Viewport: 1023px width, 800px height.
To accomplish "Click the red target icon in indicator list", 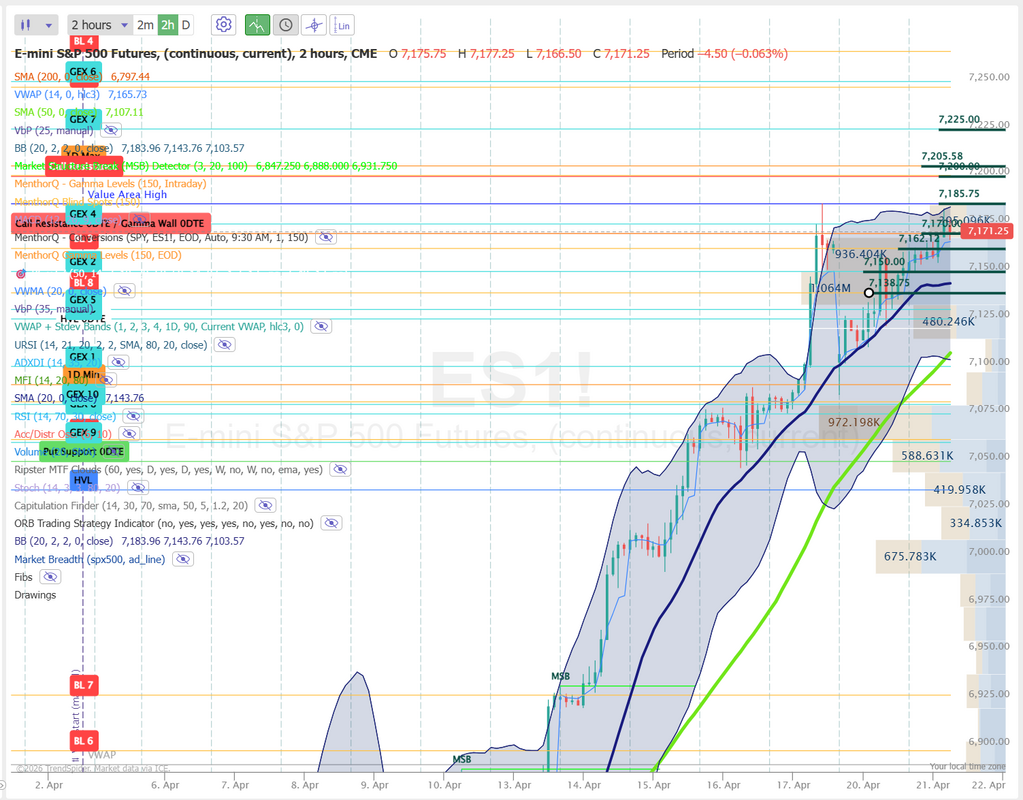I will tap(20, 273).
